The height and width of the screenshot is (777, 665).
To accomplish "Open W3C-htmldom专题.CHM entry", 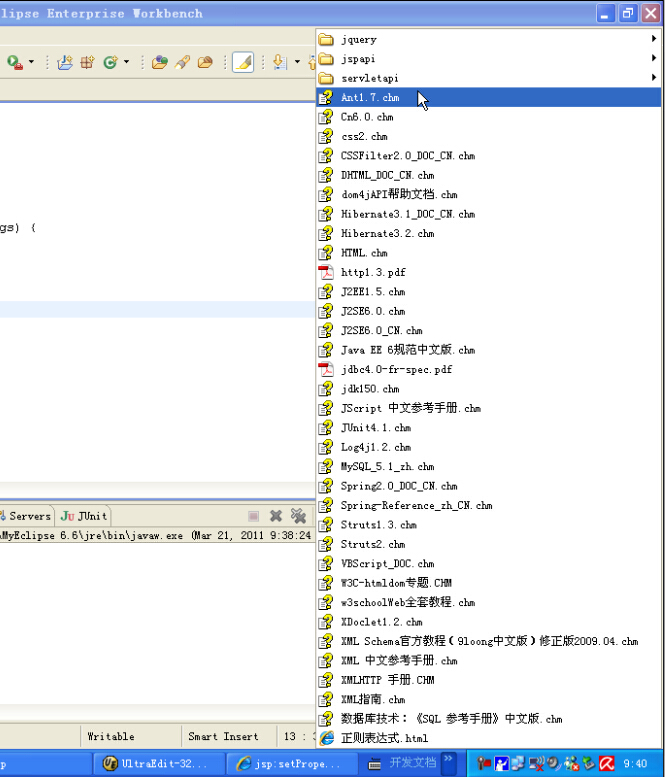I will point(489,583).
